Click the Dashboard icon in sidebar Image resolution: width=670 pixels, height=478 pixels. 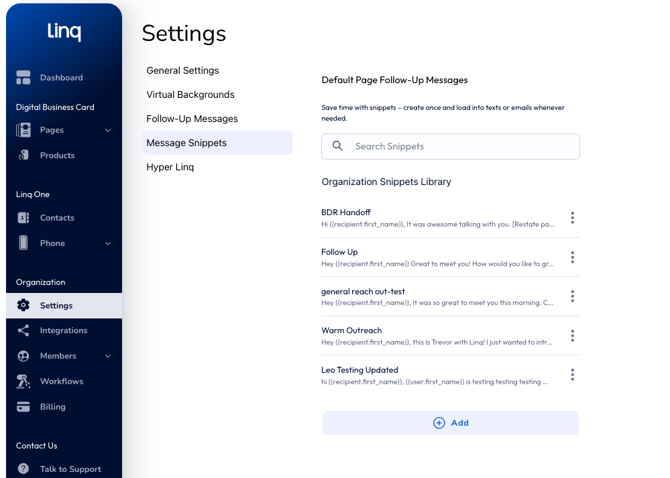[x=23, y=78]
